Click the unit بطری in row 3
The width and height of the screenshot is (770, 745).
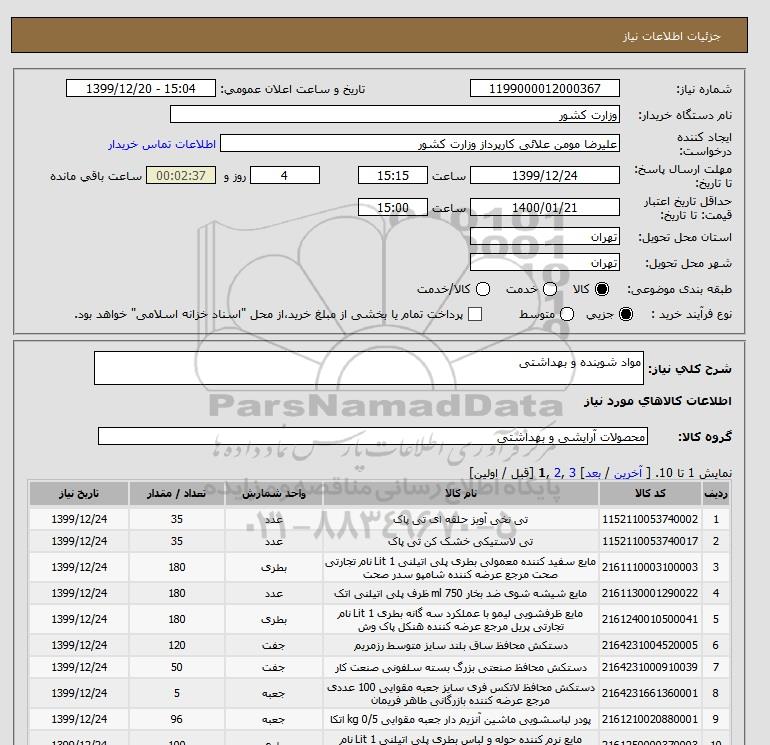pyautogui.click(x=274, y=567)
